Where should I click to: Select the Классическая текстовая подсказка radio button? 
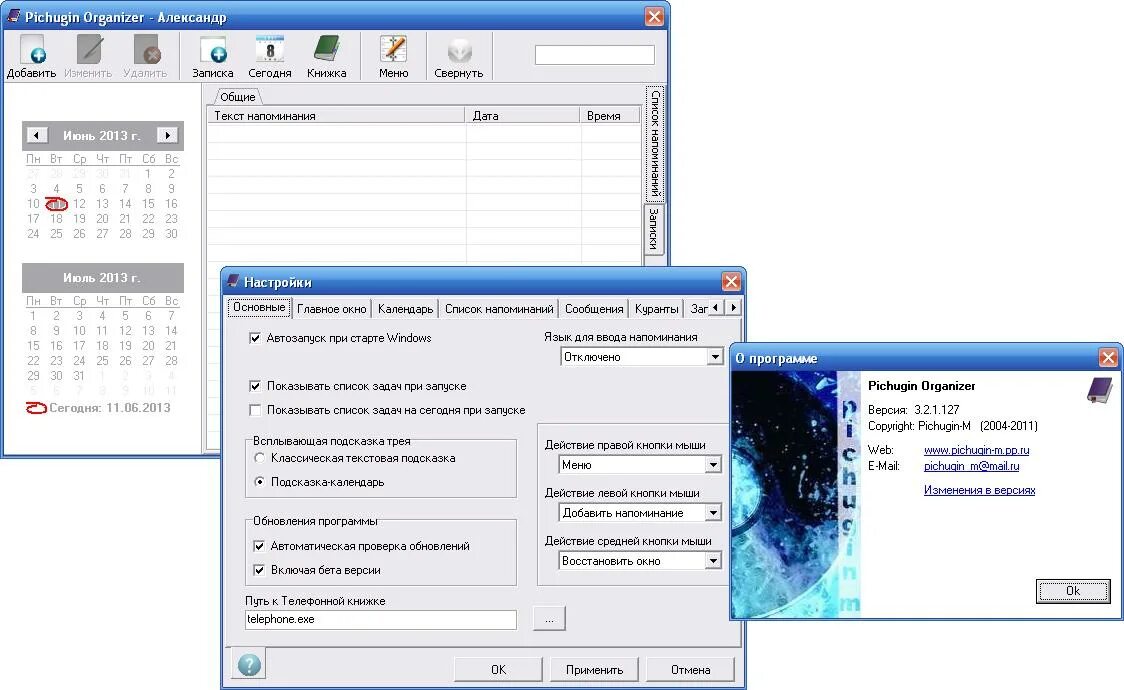click(x=259, y=458)
